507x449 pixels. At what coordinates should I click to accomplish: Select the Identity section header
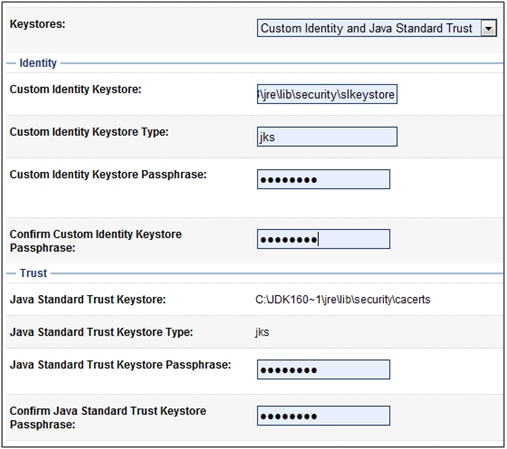point(38,63)
